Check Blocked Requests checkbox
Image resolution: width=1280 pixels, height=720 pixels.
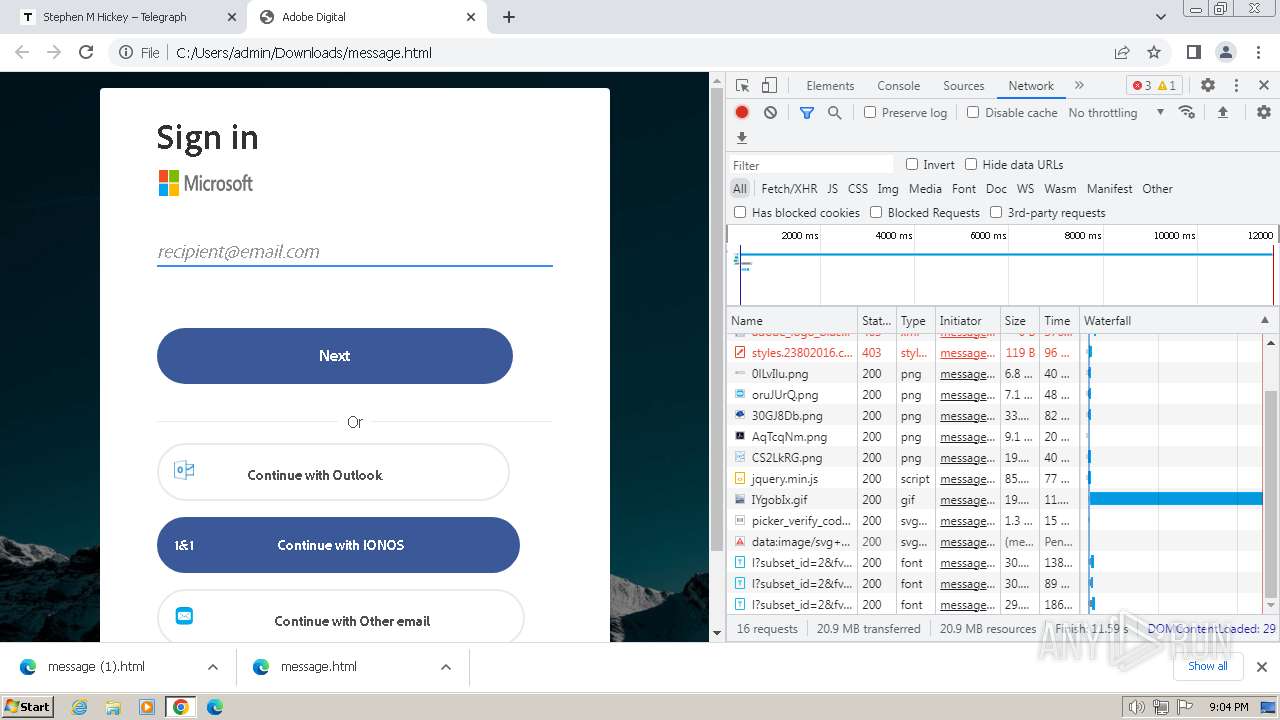click(876, 212)
